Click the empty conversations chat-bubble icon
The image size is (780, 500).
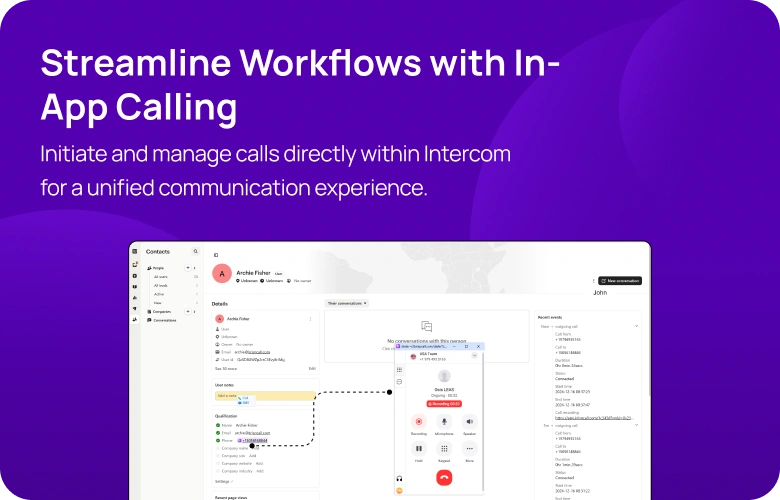[x=426, y=326]
